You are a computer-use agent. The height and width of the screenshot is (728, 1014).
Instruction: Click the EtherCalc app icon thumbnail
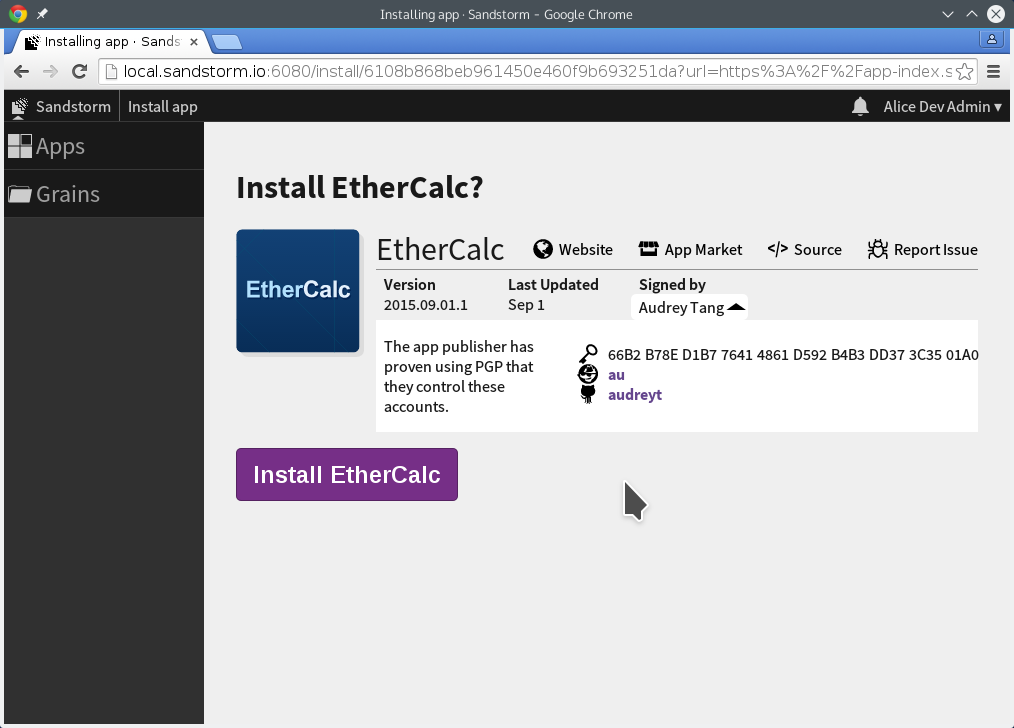(x=297, y=291)
